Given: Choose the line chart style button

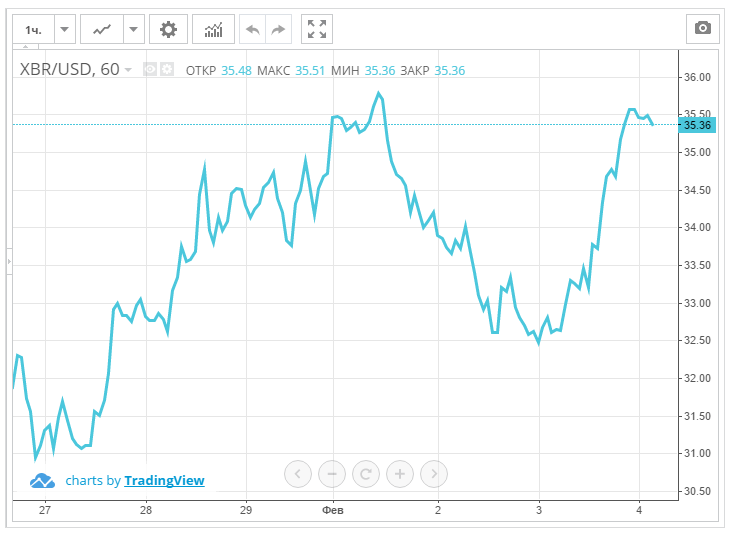Looking at the screenshot, I should point(101,30).
